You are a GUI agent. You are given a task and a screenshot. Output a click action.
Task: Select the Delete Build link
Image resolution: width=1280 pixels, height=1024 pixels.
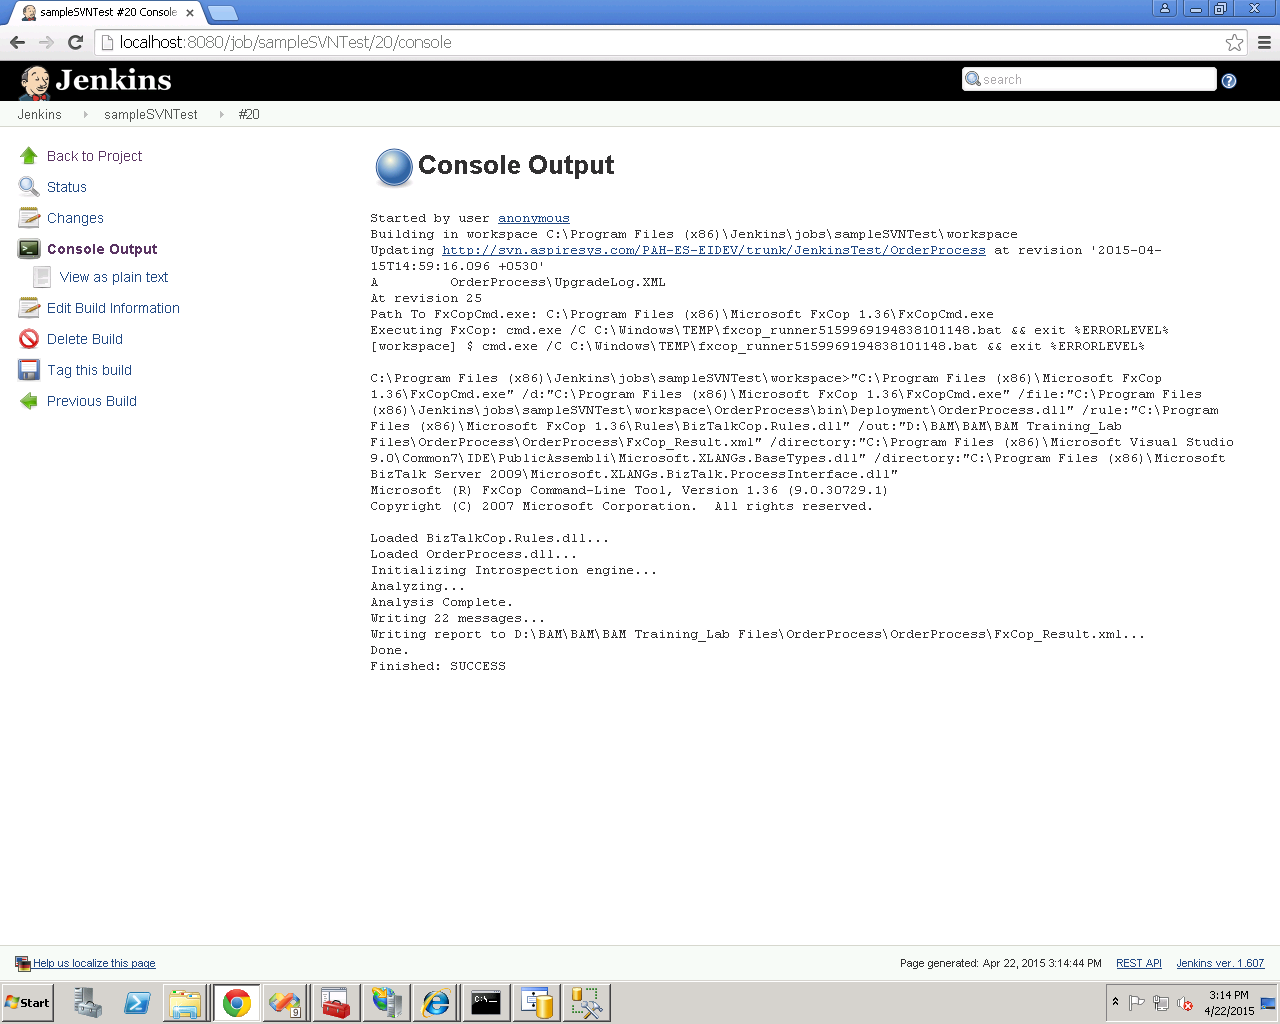coord(85,339)
